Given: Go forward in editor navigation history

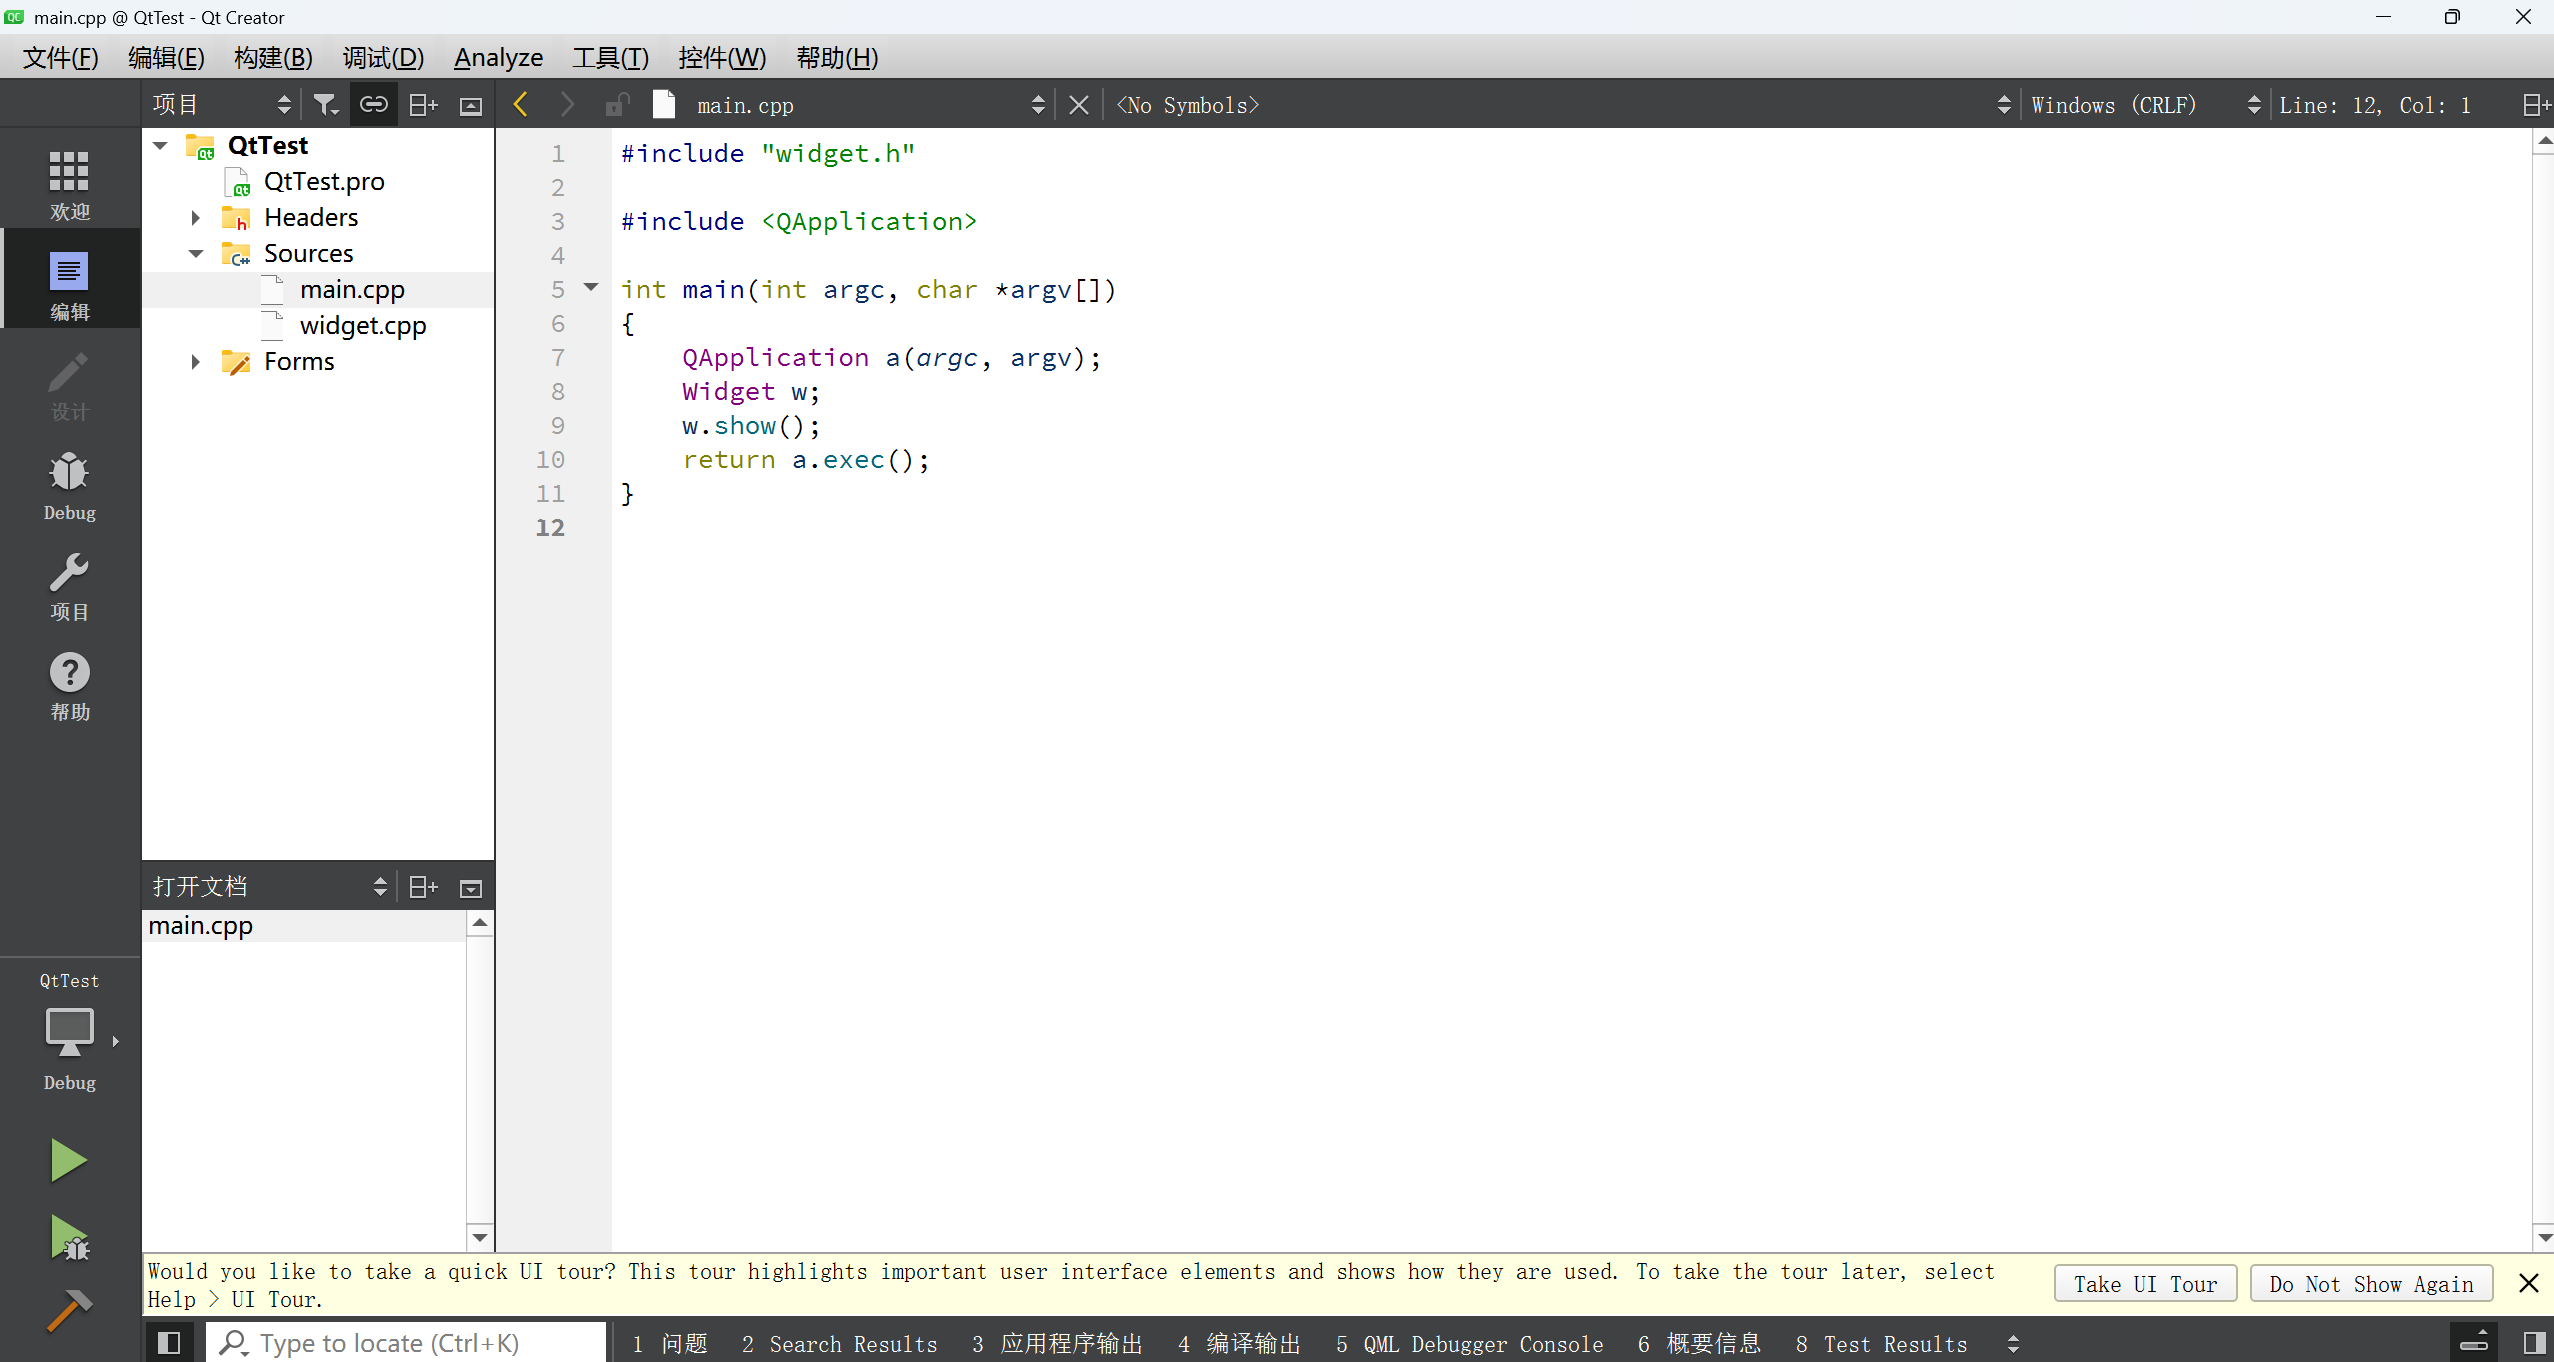Looking at the screenshot, I should [x=567, y=105].
